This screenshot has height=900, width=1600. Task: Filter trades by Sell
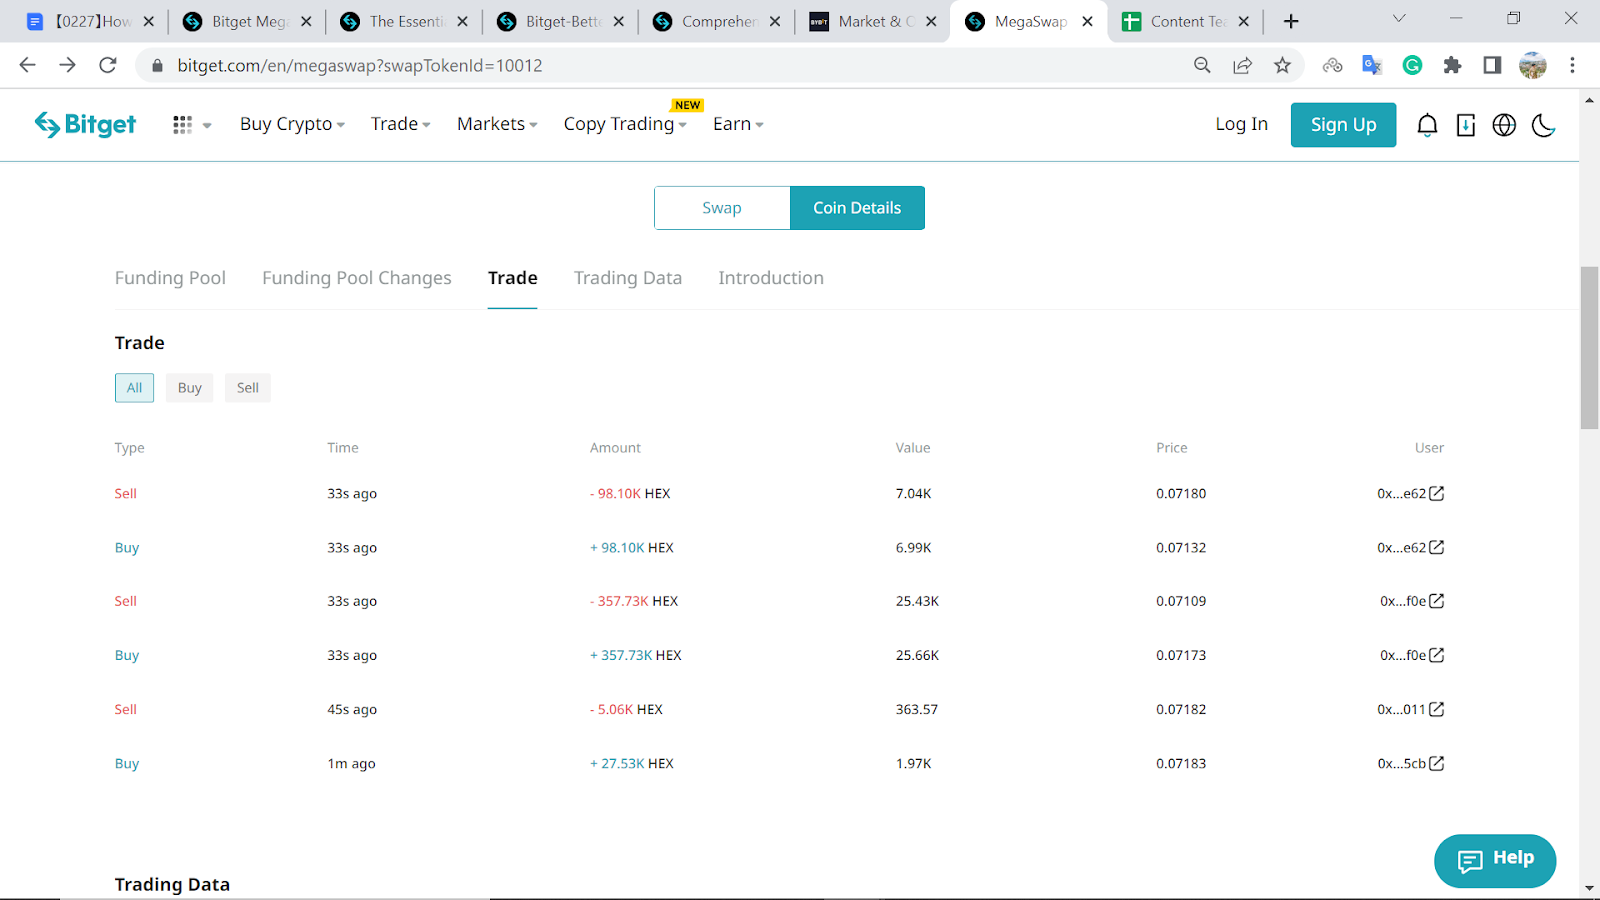pyautogui.click(x=248, y=388)
